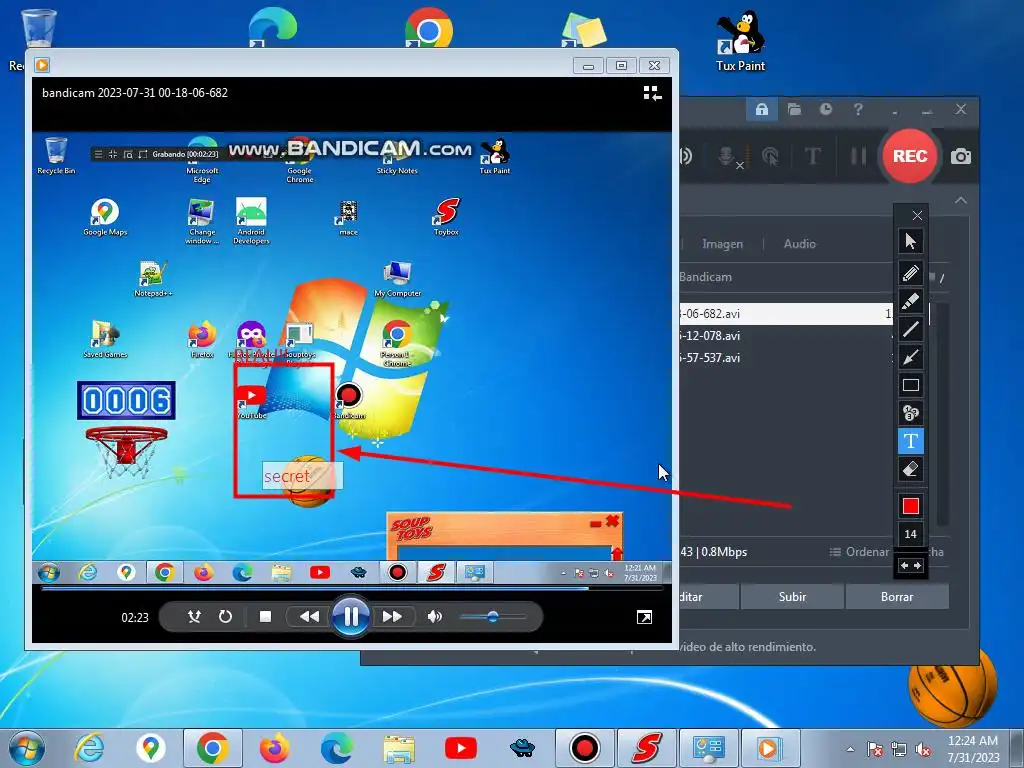Mute the Media Player volume
This screenshot has width=1024, height=768.
tap(434, 616)
